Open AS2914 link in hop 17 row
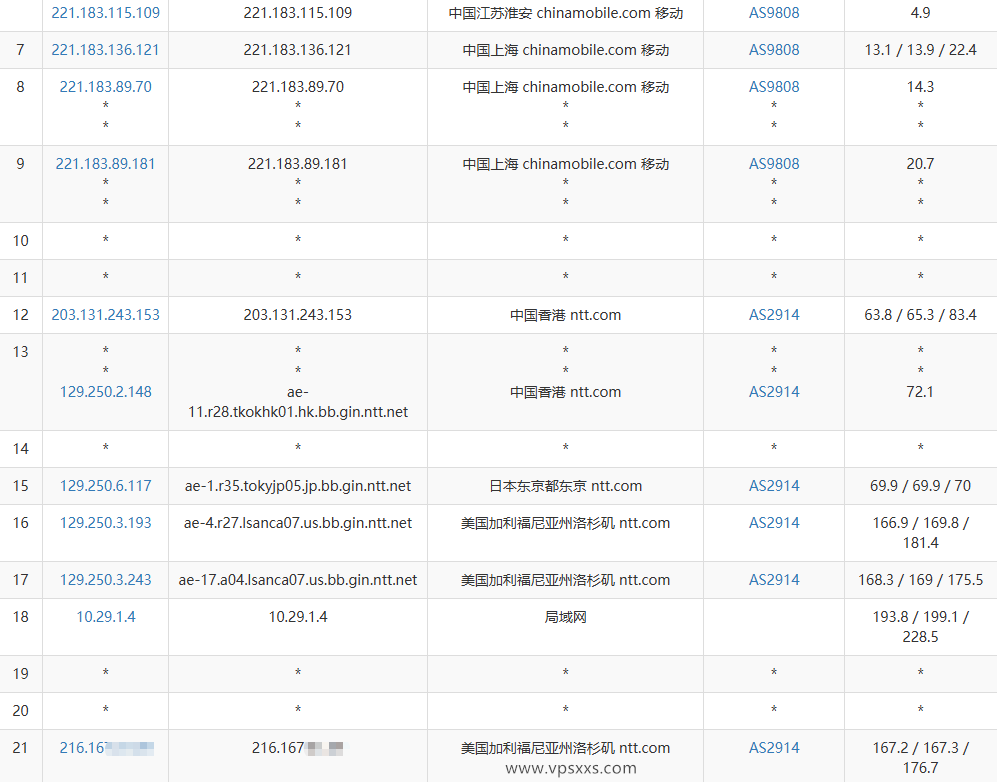Viewport: 997px width, 782px height. point(774,580)
